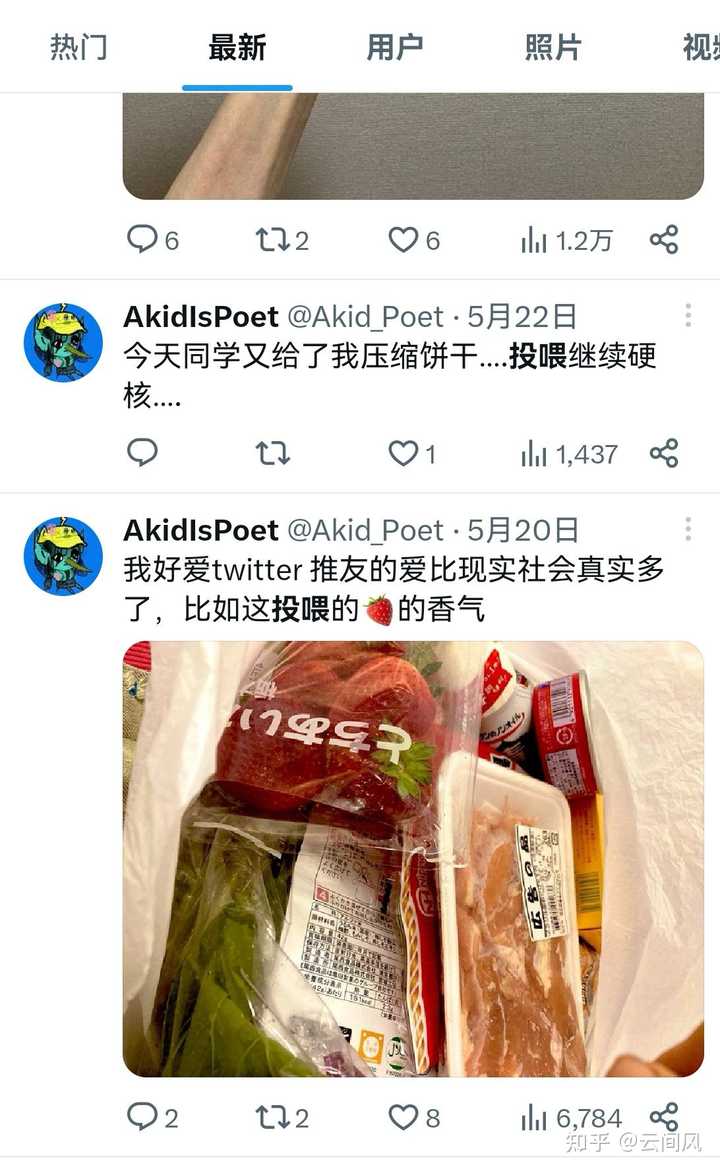Switch to the 用户 tab
This screenshot has height=1173, width=720.
[x=394, y=47]
